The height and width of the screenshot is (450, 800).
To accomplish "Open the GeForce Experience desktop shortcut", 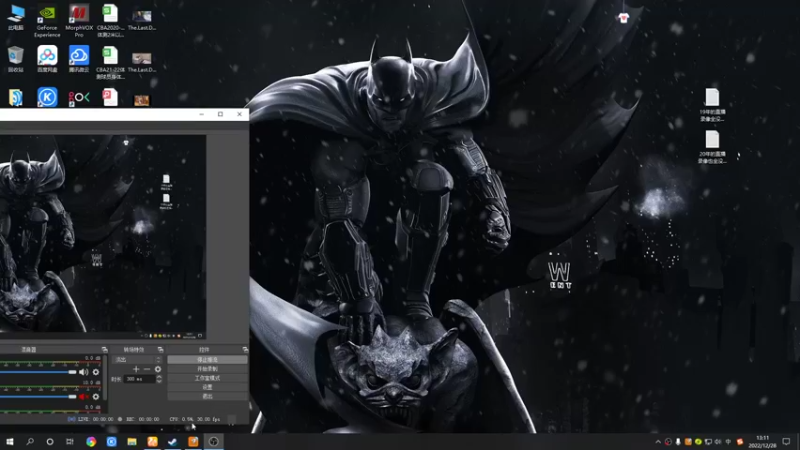I will point(47,20).
